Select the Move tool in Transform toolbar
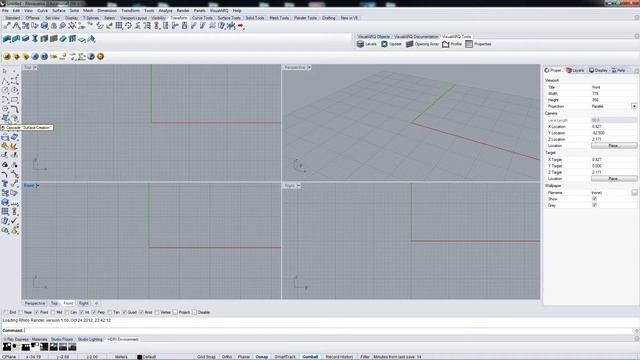This screenshot has height=360, width=640. pyautogui.click(x=7, y=26)
